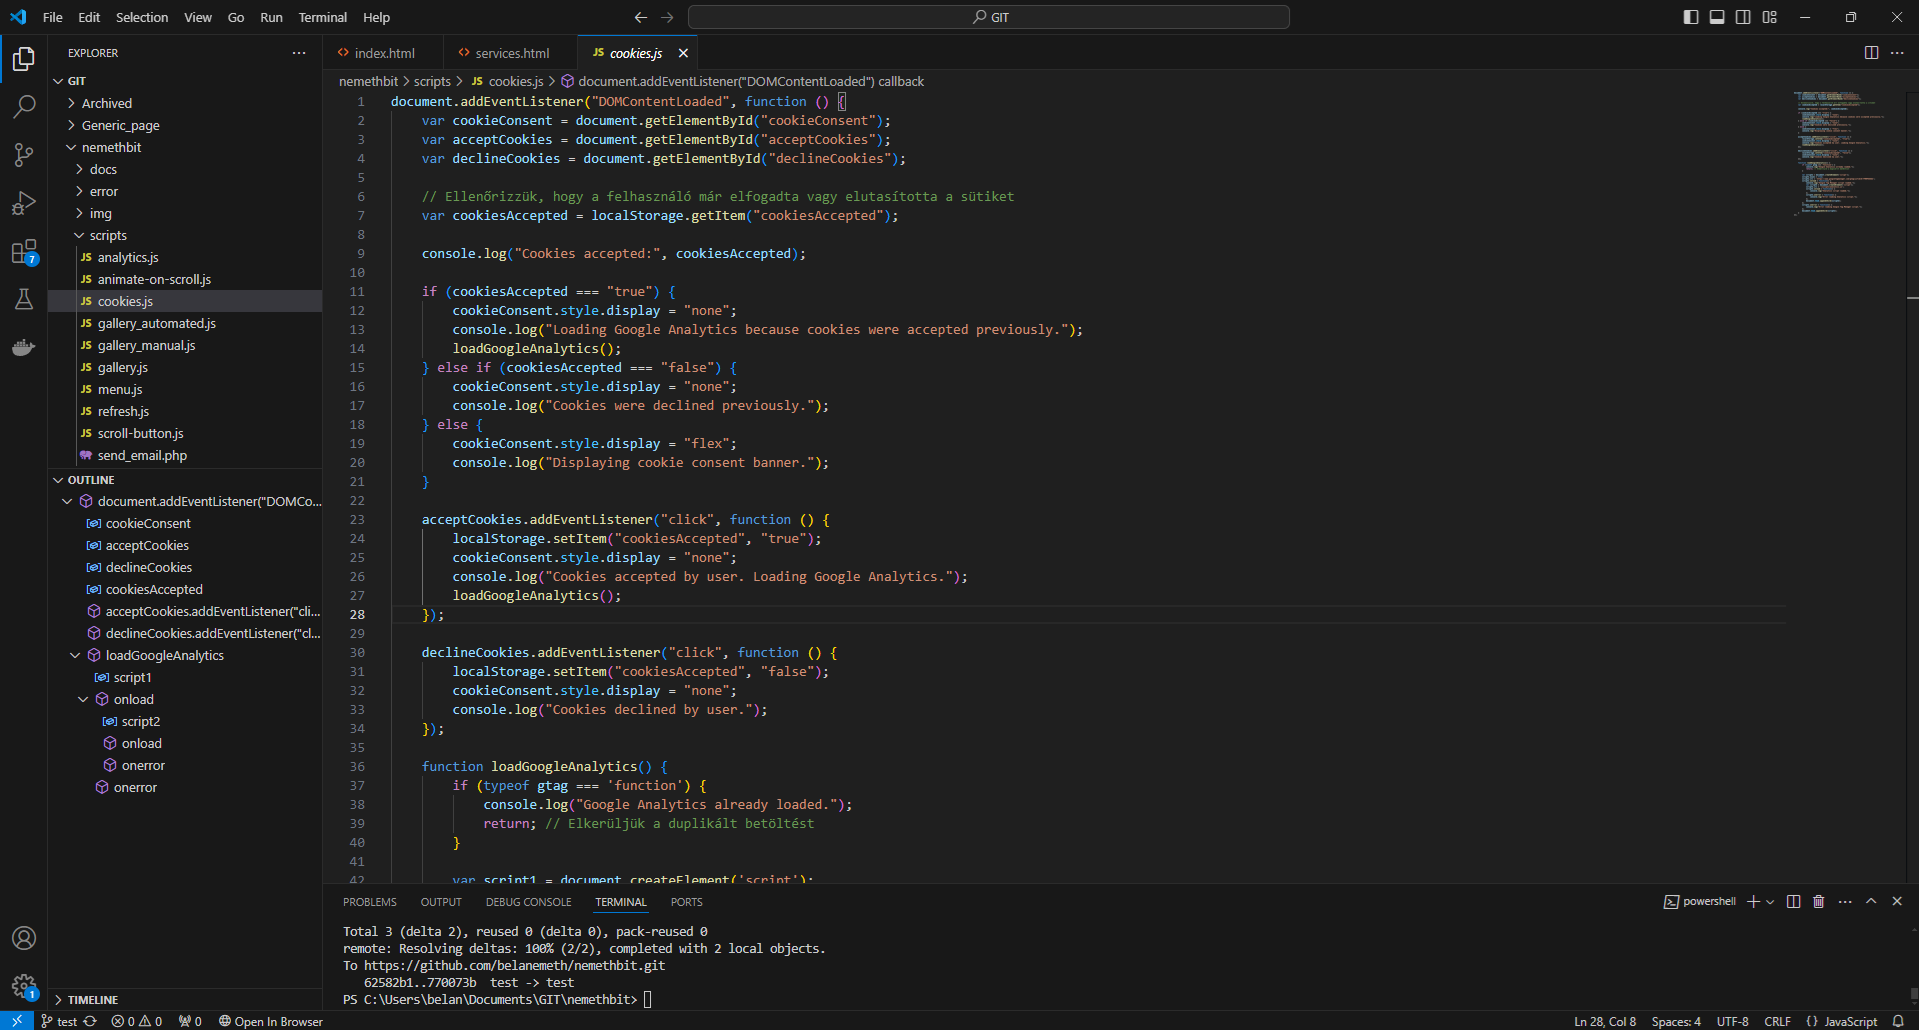Click Open In Browser in status bar
Image resolution: width=1919 pixels, height=1030 pixels.
(271, 1021)
